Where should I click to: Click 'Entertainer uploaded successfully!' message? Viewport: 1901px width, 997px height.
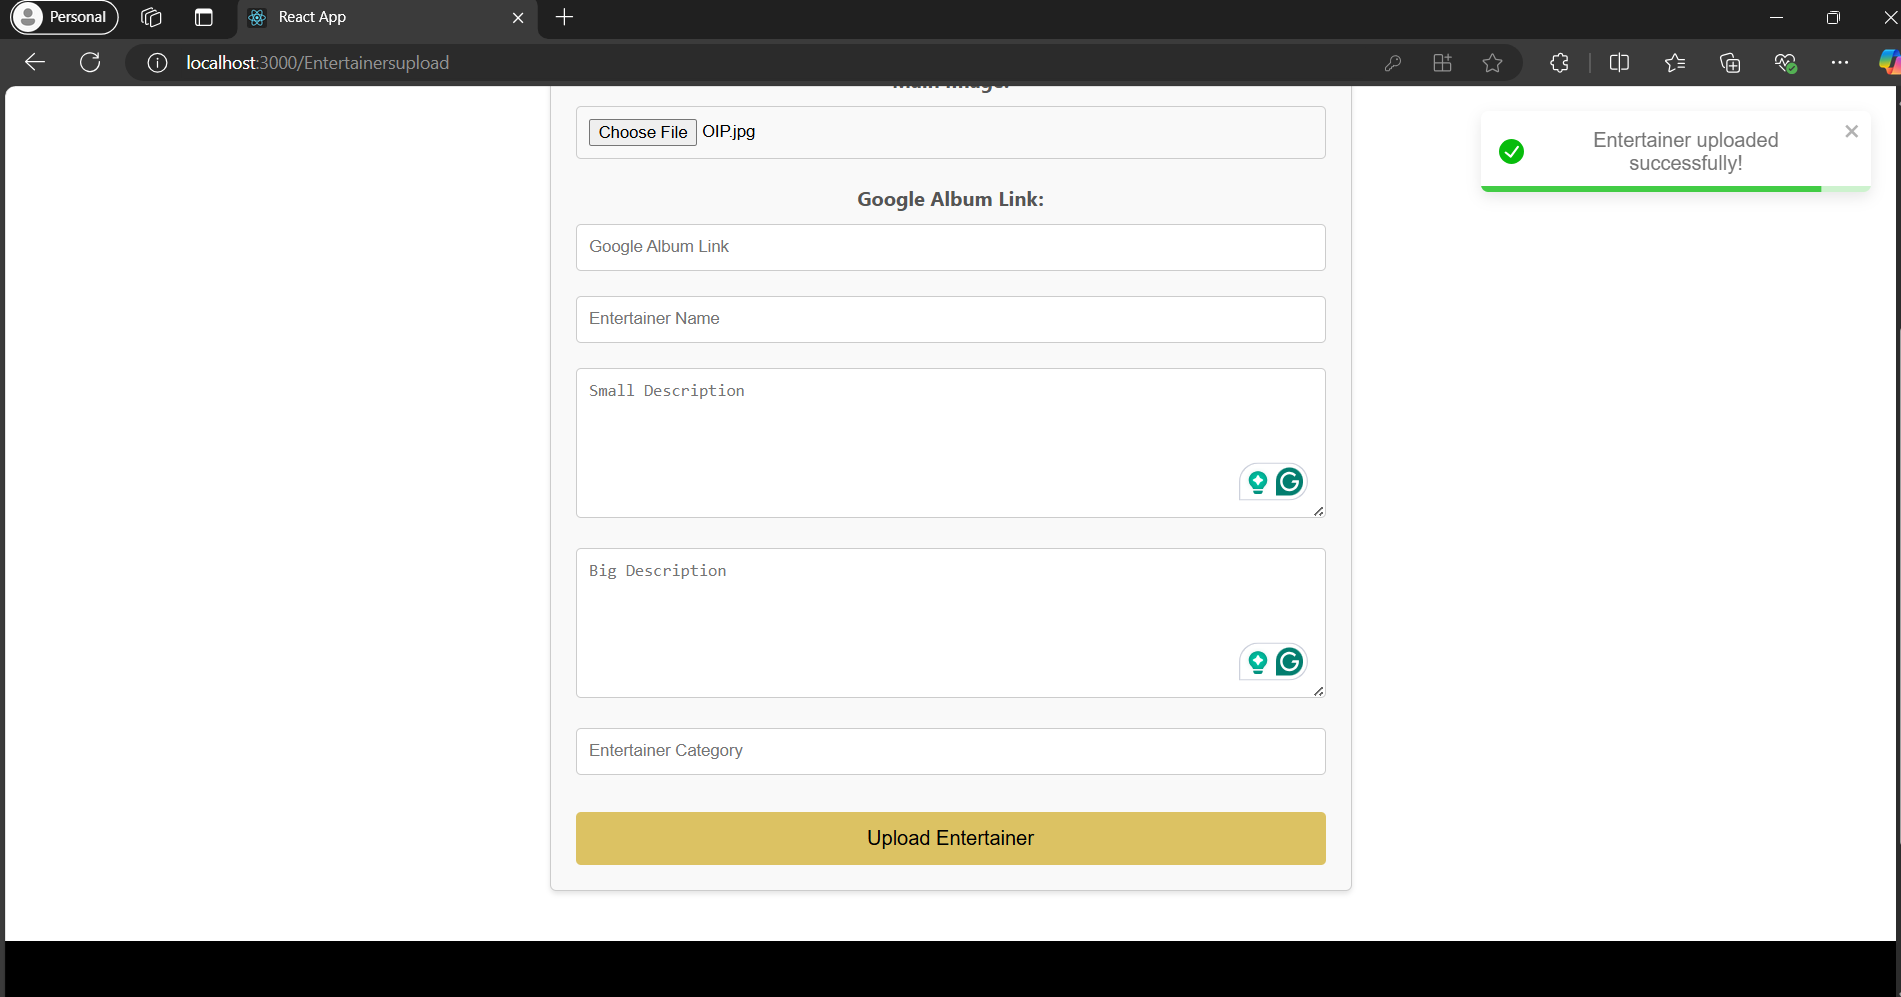pos(1686,151)
